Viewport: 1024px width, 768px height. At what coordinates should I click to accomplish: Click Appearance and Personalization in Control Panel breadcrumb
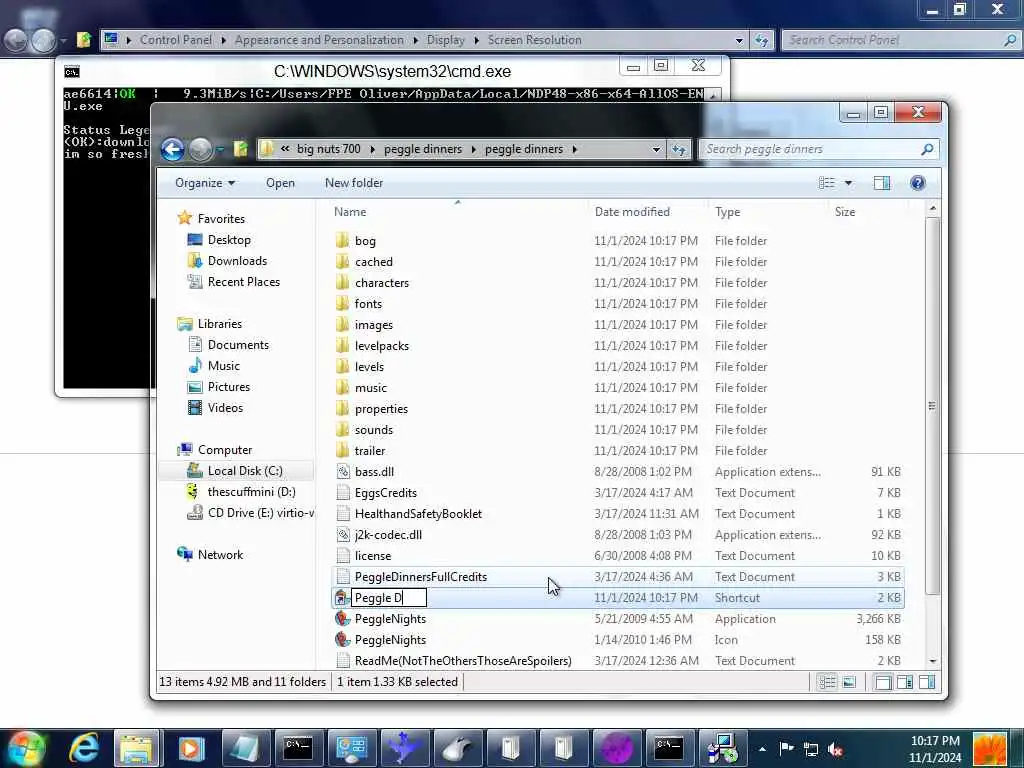(319, 40)
